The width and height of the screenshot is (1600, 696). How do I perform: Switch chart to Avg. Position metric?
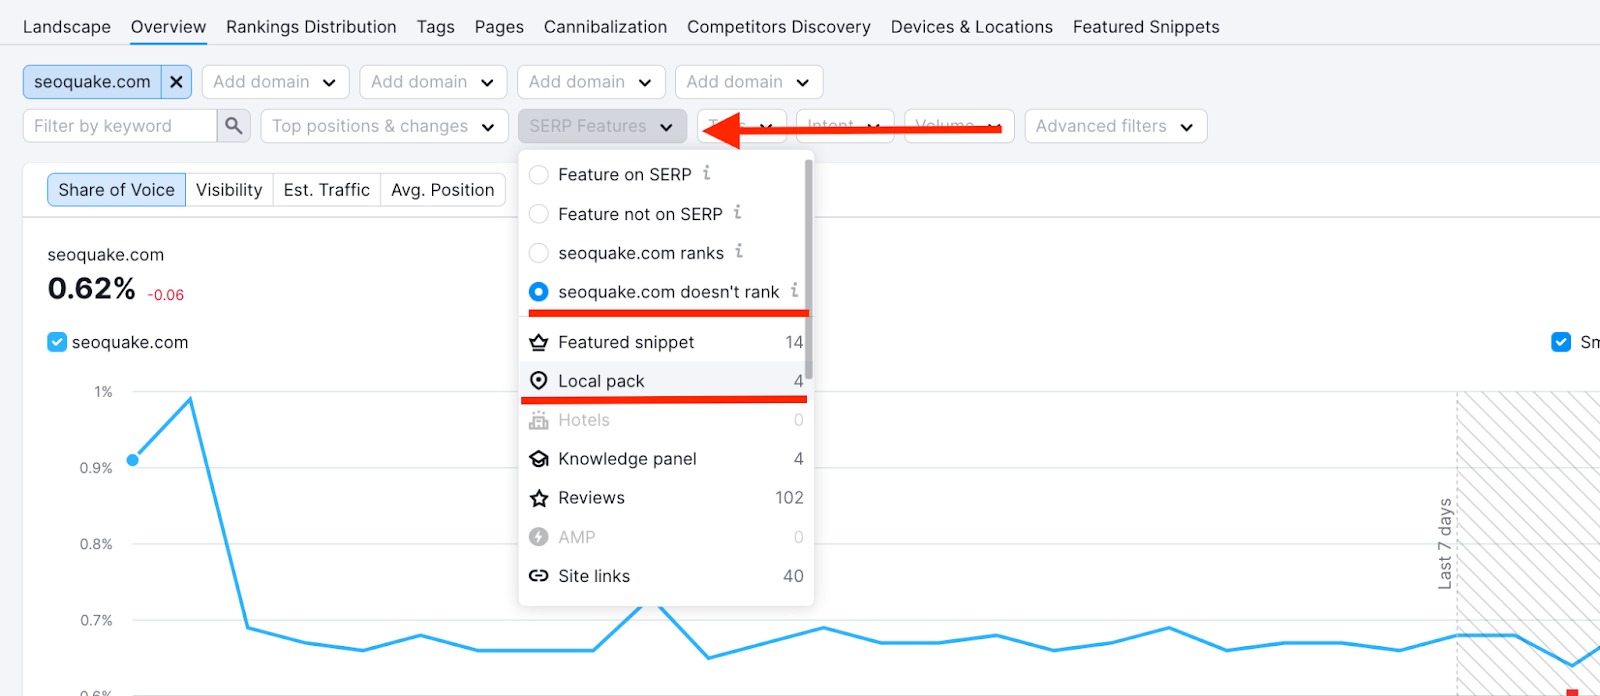tap(443, 190)
